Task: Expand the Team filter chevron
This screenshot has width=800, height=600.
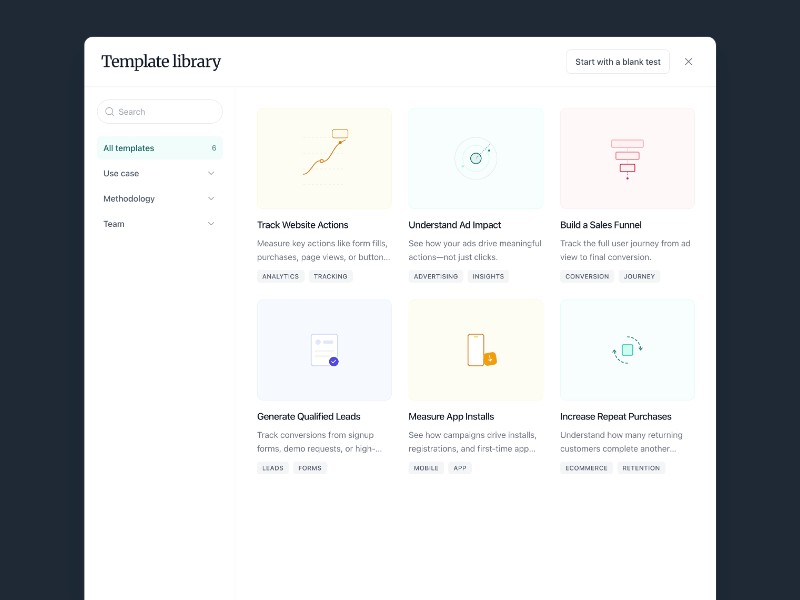Action: click(211, 224)
